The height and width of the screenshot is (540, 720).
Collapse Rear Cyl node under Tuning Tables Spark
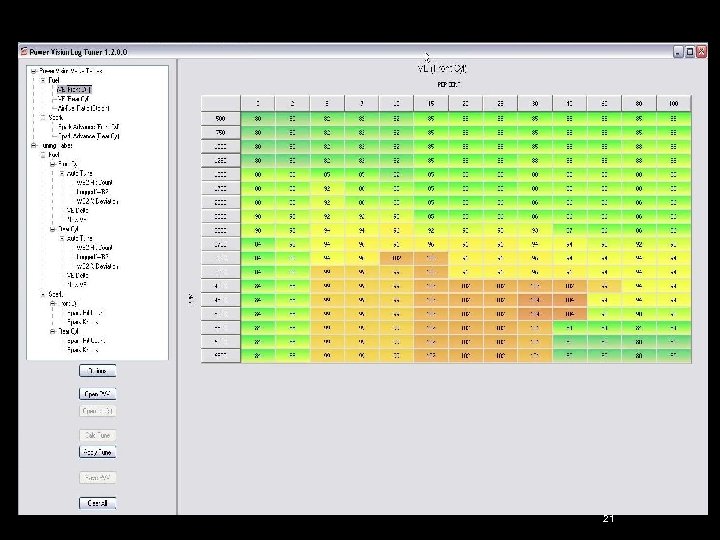pos(52,331)
